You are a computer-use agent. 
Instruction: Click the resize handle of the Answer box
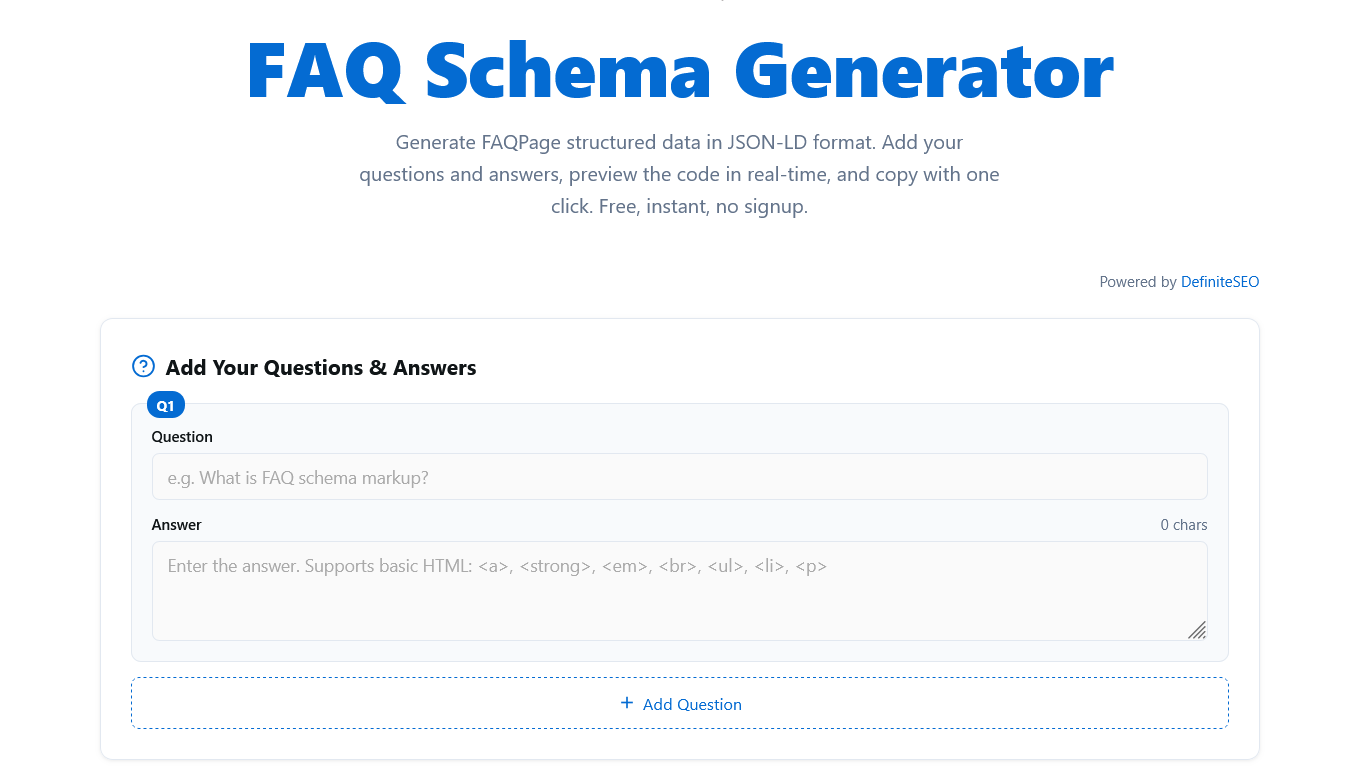(1197, 630)
